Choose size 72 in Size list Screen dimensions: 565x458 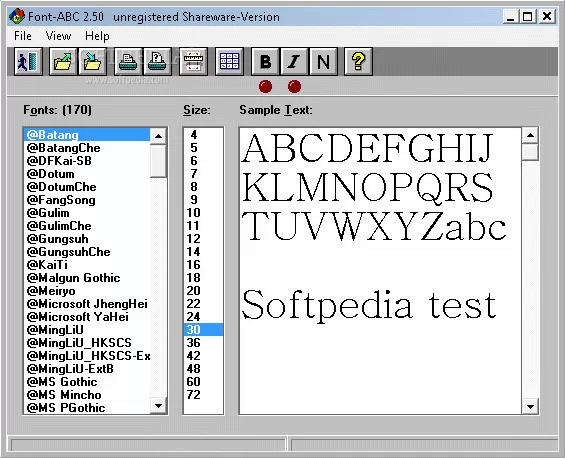pyautogui.click(x=203, y=395)
